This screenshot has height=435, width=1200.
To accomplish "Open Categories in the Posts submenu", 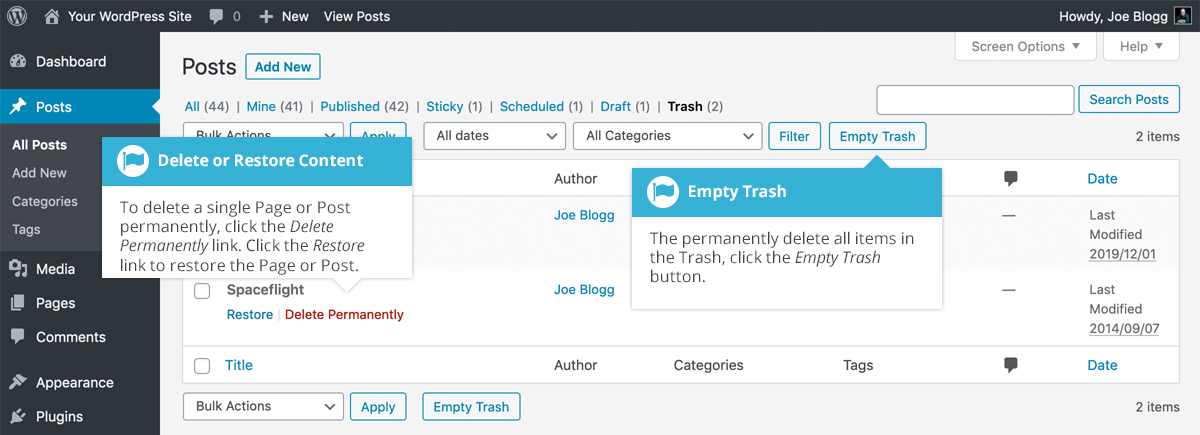I will point(45,201).
